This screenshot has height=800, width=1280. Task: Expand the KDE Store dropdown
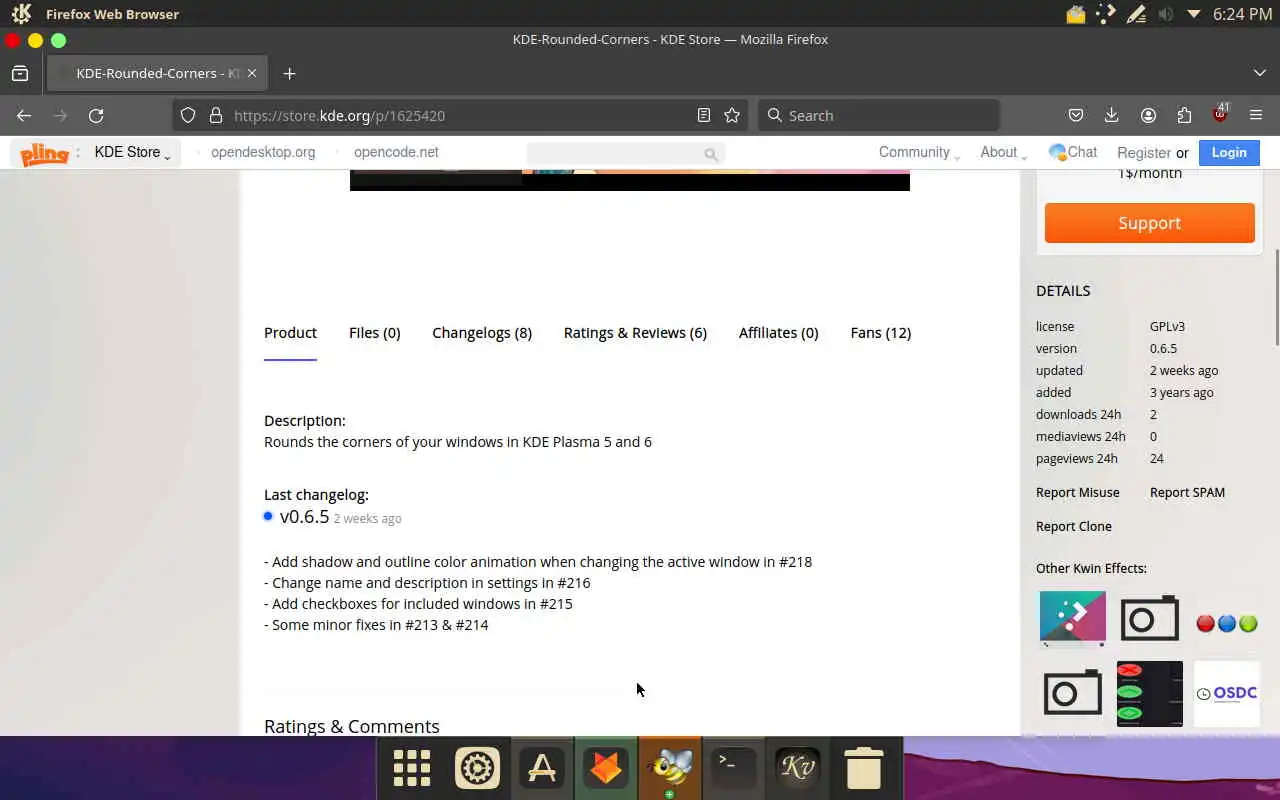132,152
